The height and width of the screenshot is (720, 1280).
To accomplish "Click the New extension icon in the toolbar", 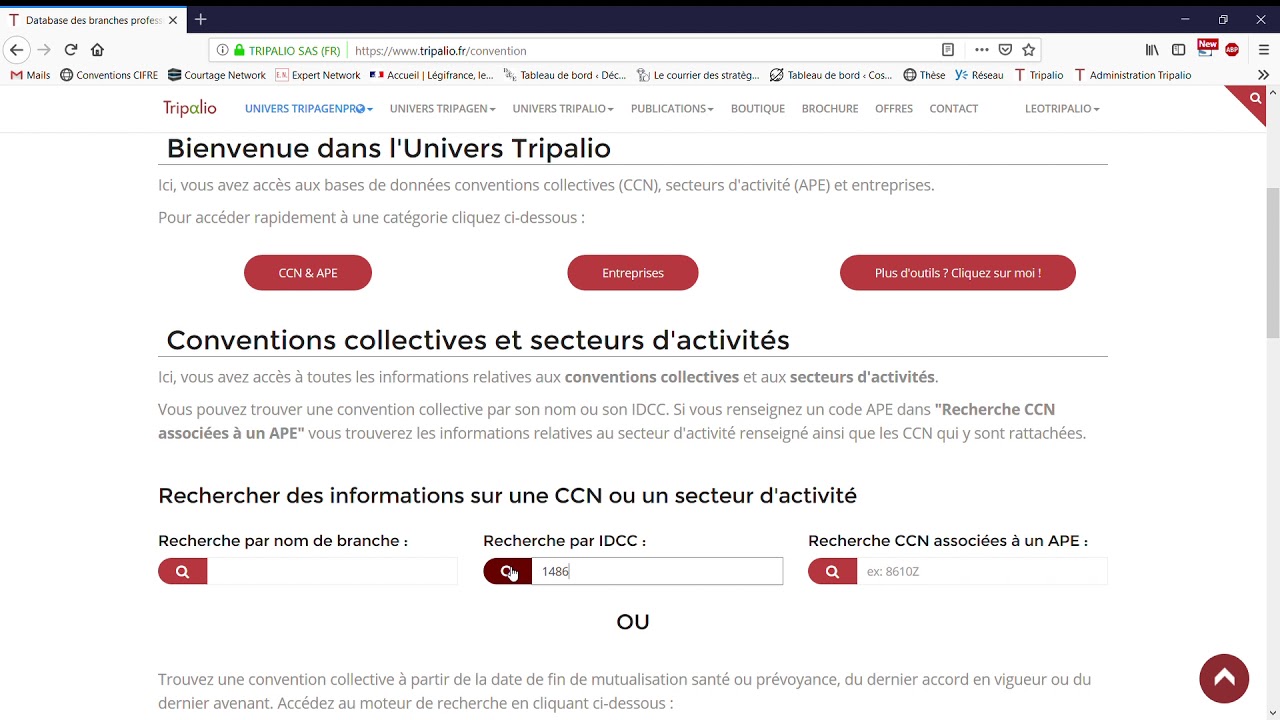I will (1207, 49).
